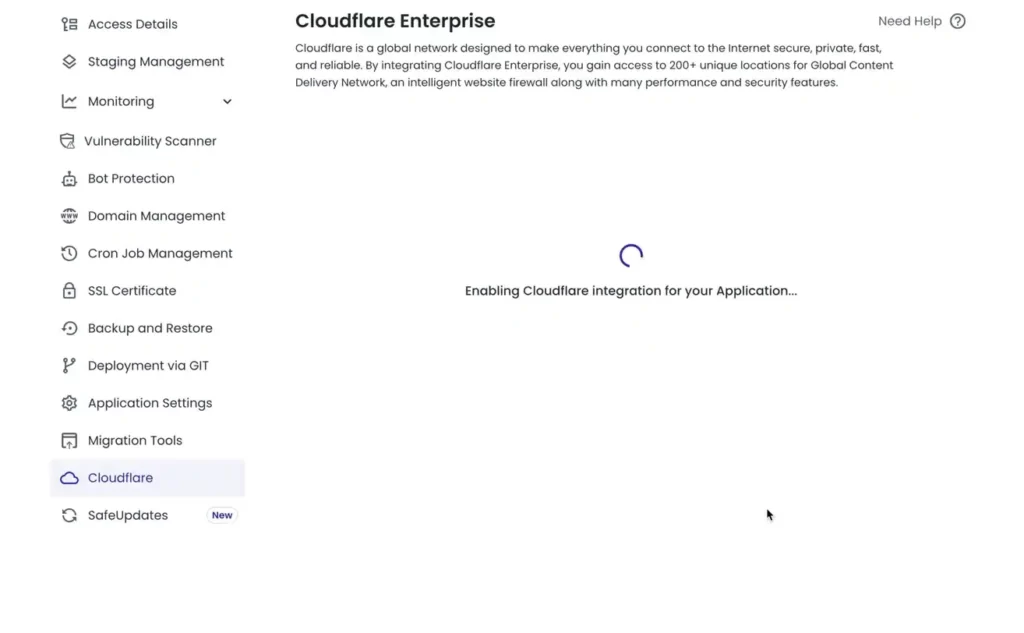The width and height of the screenshot is (1024, 633).
Task: Click the Deployment via GIT branch icon
Action: [x=69, y=366]
